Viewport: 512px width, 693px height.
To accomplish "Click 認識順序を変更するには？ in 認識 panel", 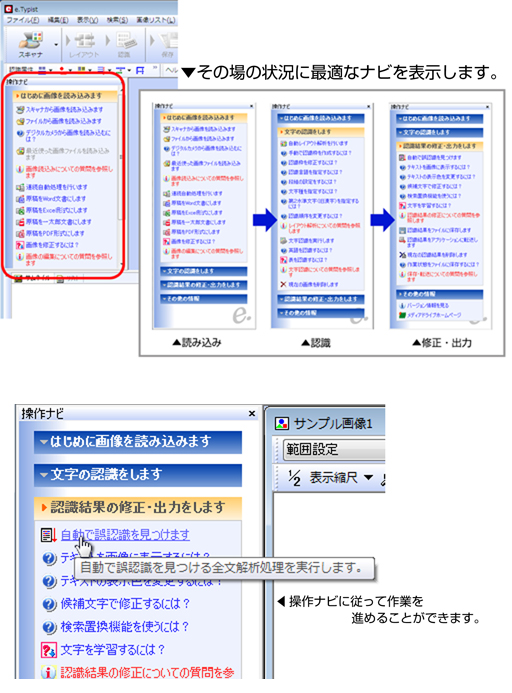I will (x=315, y=216).
